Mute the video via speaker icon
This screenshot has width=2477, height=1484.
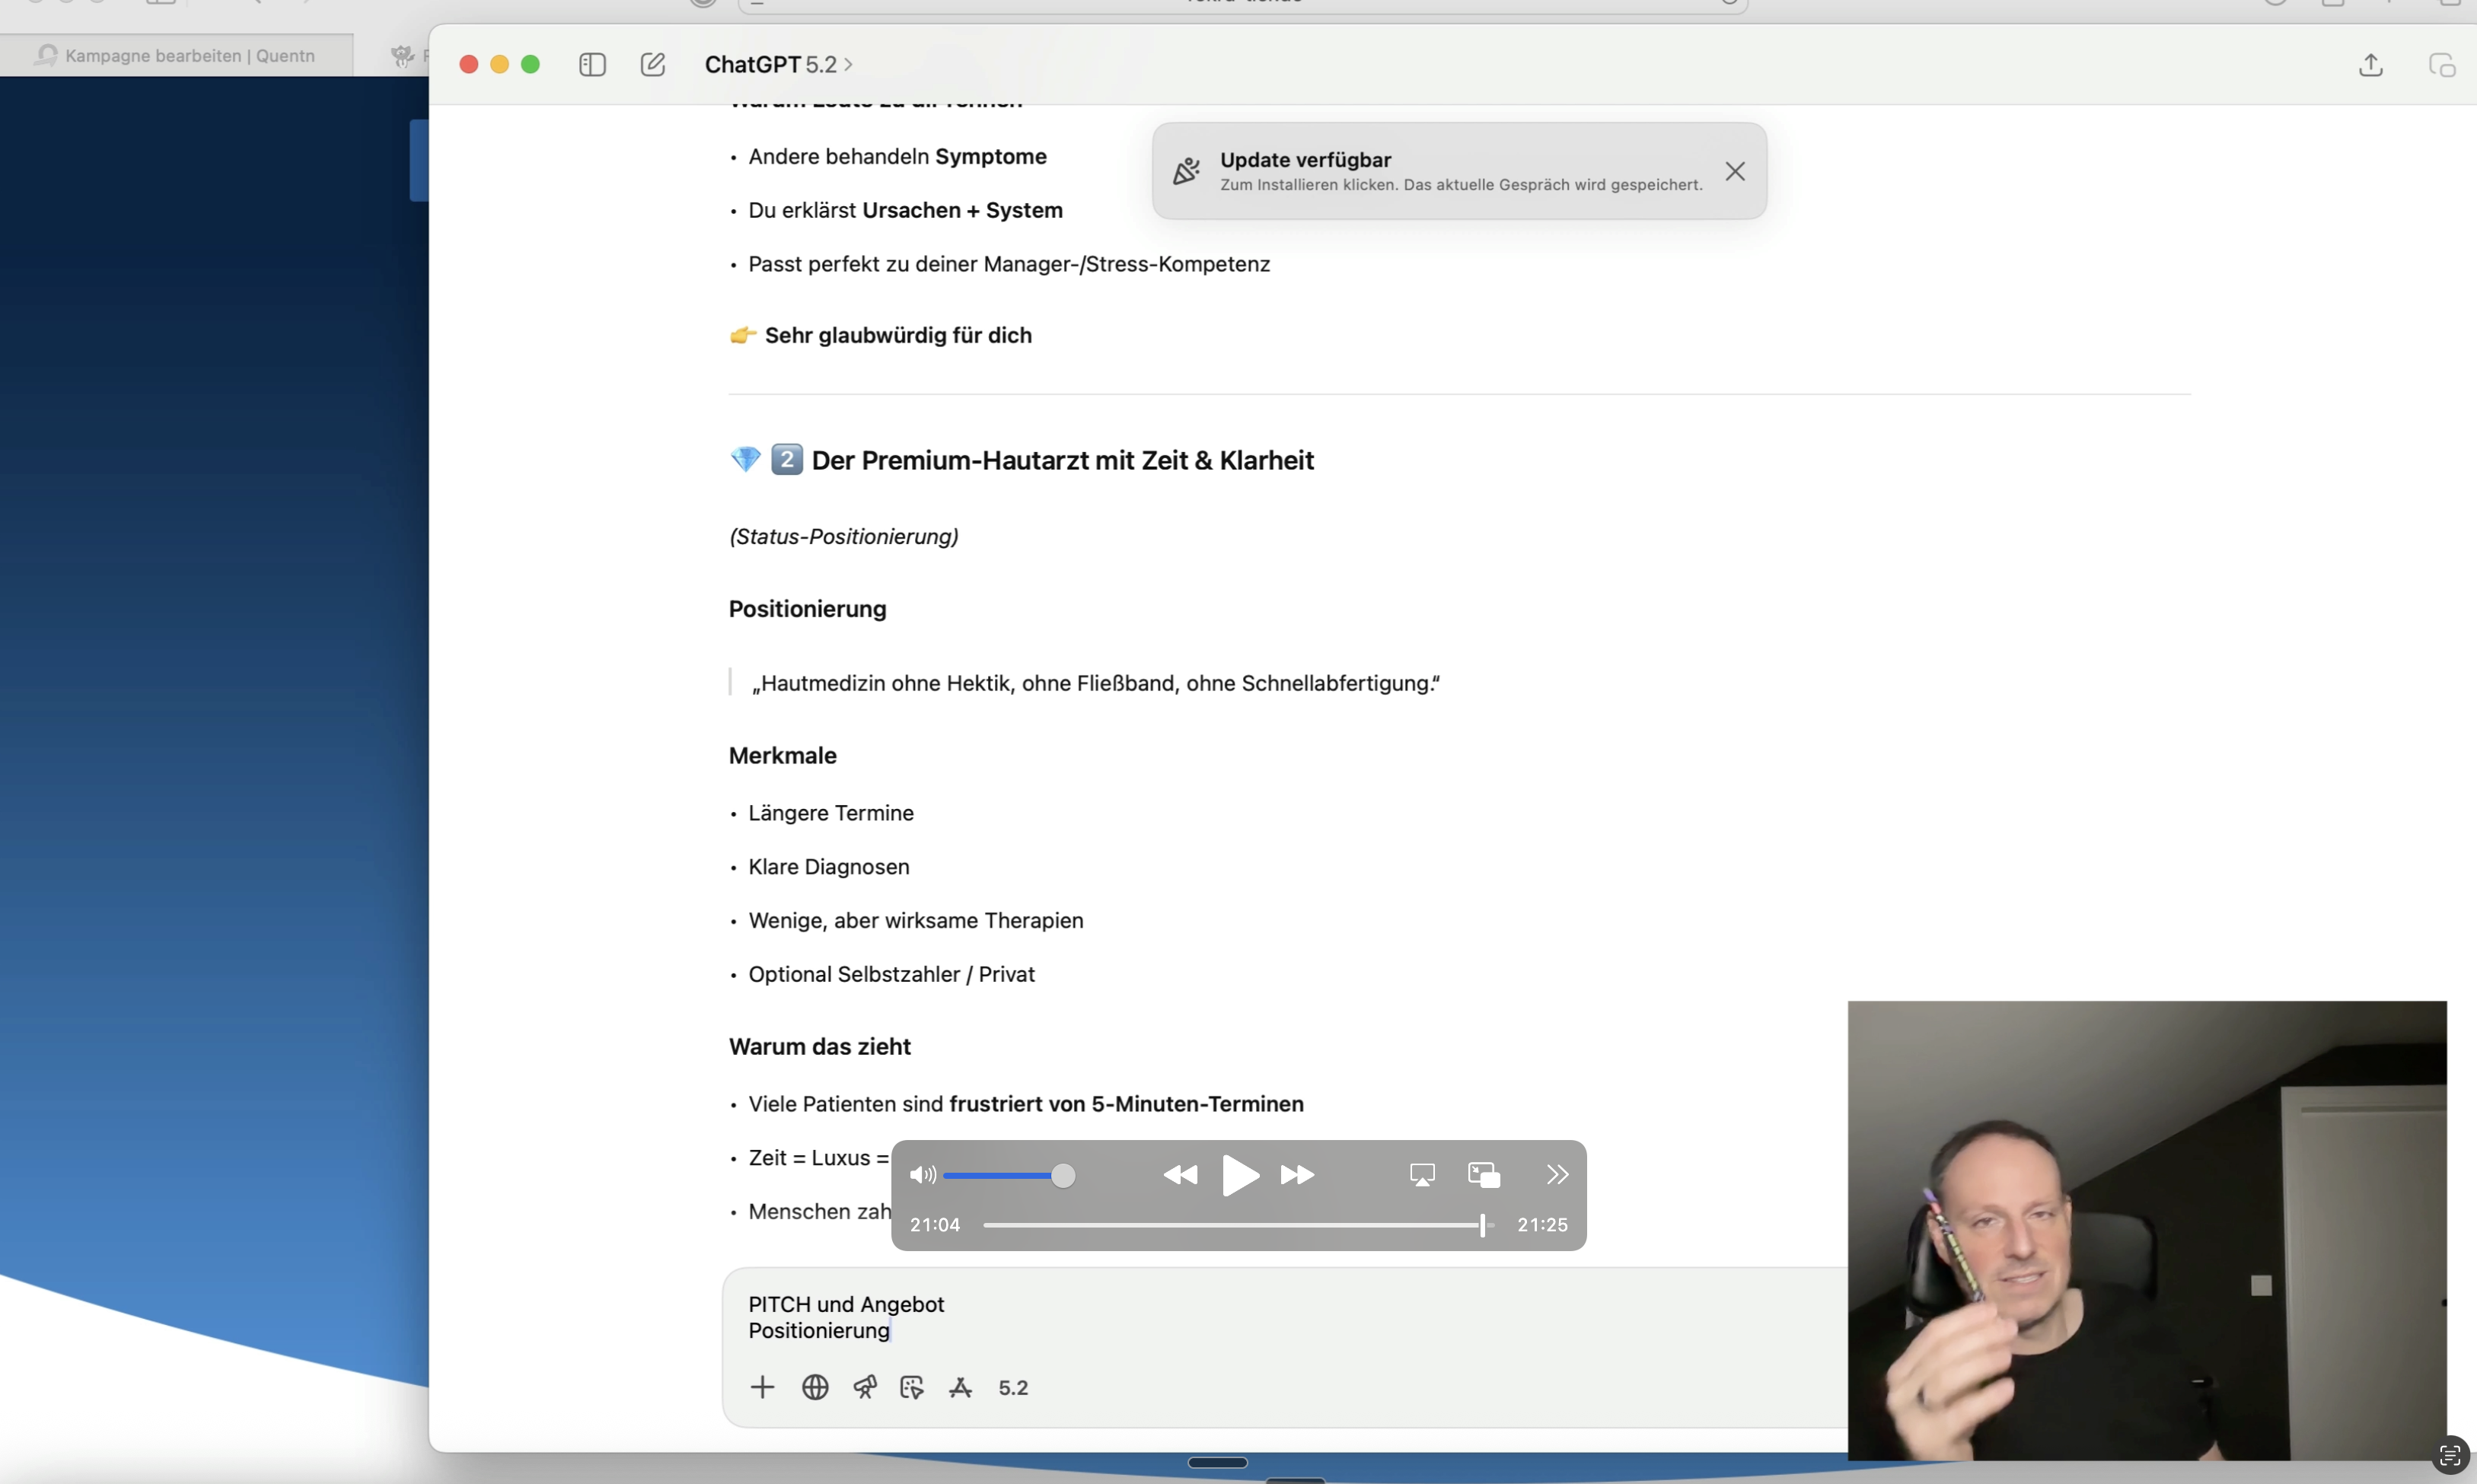coord(923,1175)
